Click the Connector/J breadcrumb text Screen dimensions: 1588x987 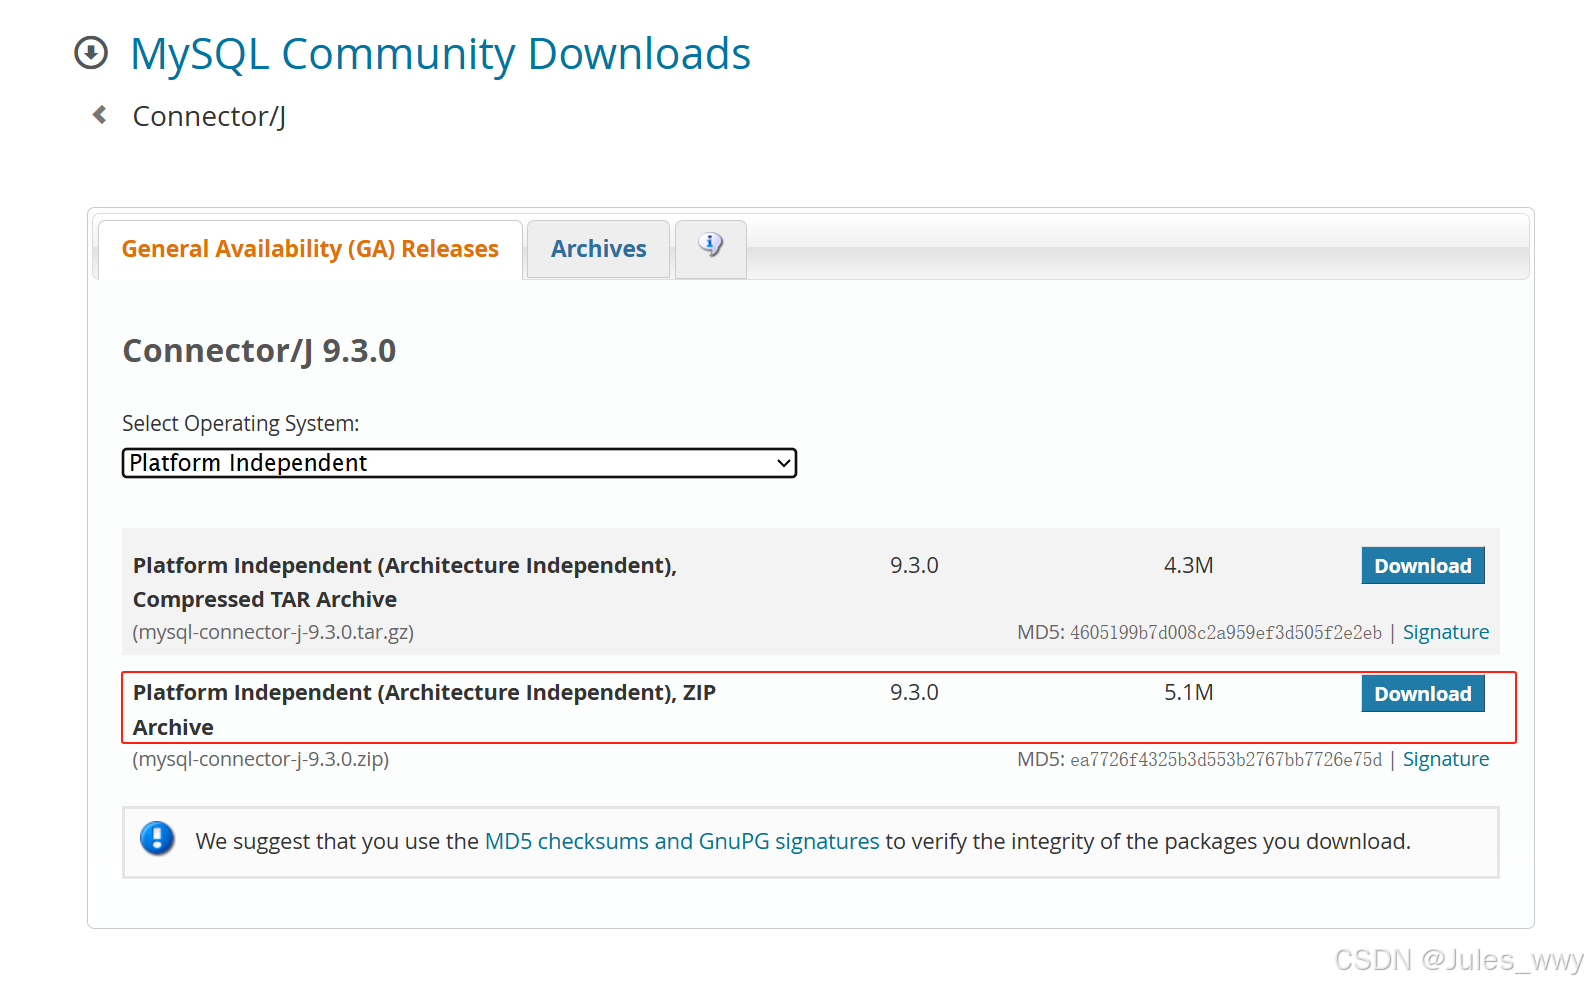[x=209, y=116]
